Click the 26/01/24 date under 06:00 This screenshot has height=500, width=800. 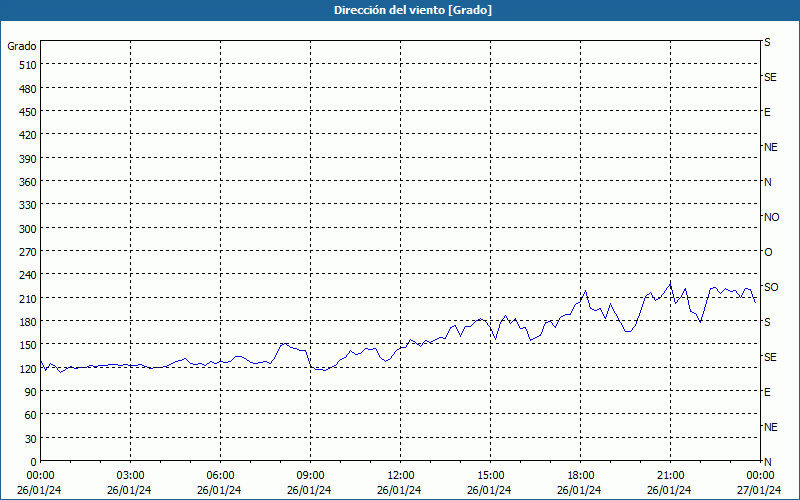pos(219,490)
